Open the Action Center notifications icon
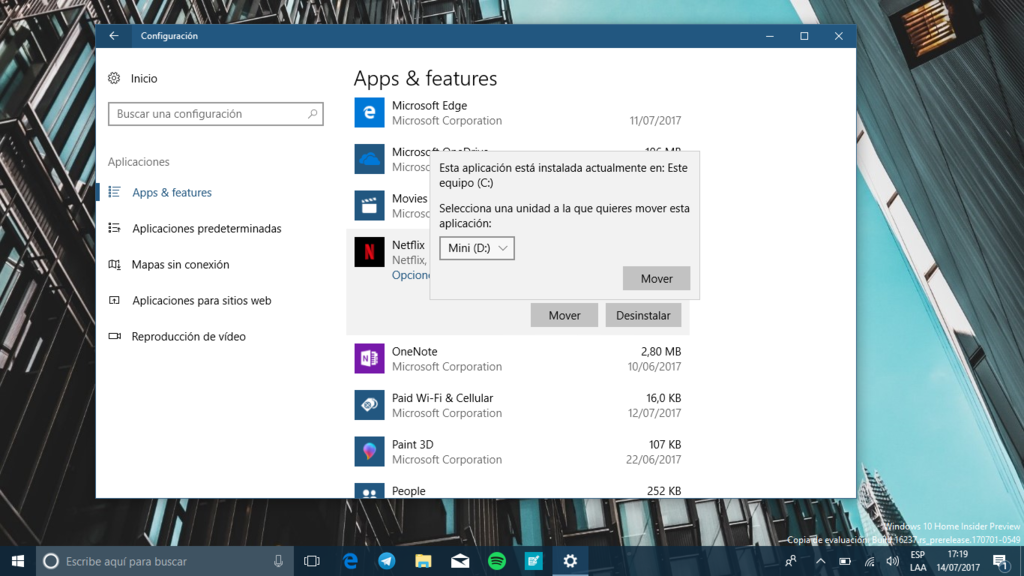 click(1000, 561)
